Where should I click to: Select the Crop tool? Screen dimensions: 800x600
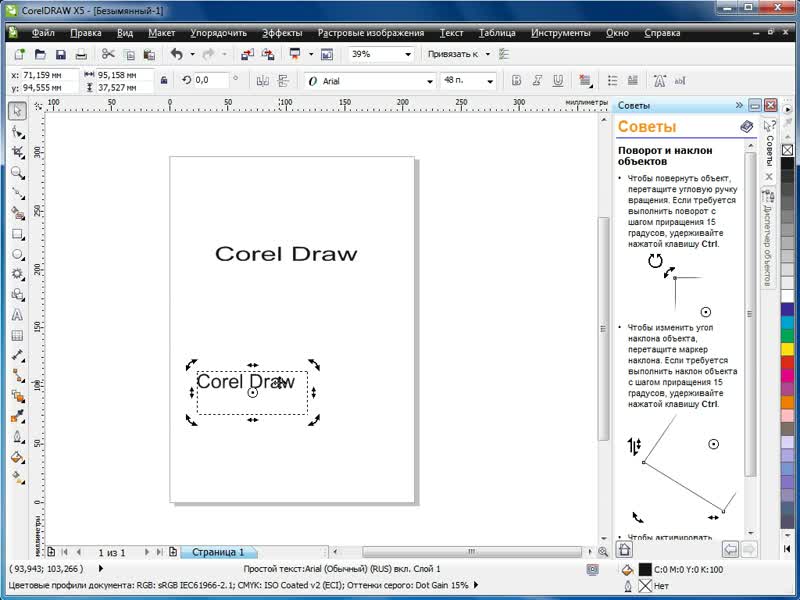[17, 152]
